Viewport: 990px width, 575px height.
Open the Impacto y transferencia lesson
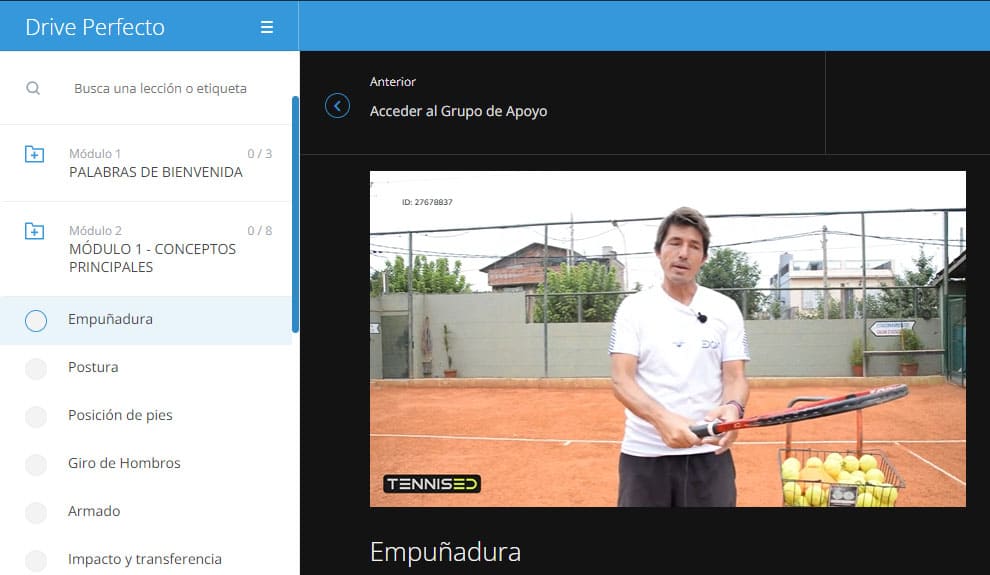(145, 559)
